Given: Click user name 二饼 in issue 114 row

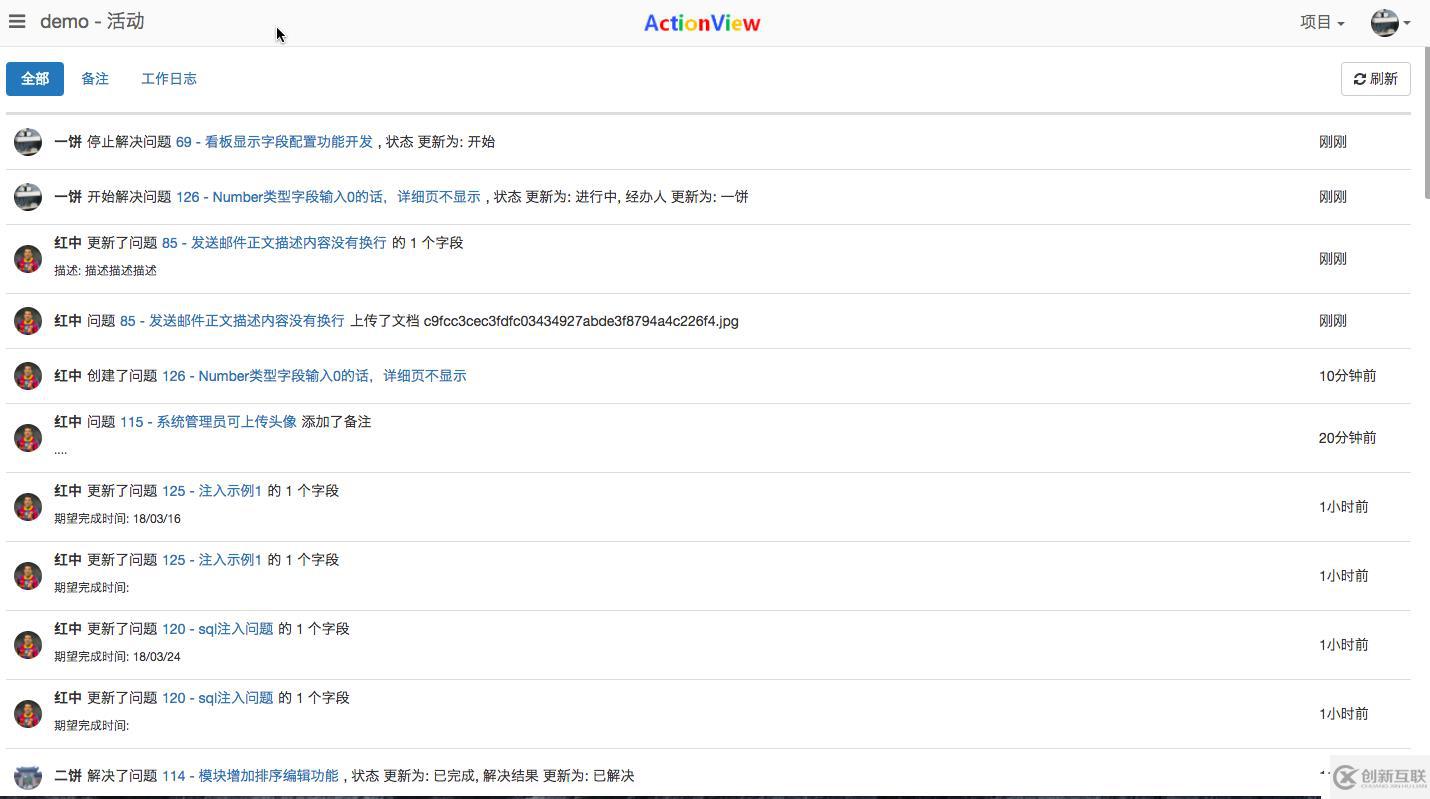Looking at the screenshot, I should (68, 776).
